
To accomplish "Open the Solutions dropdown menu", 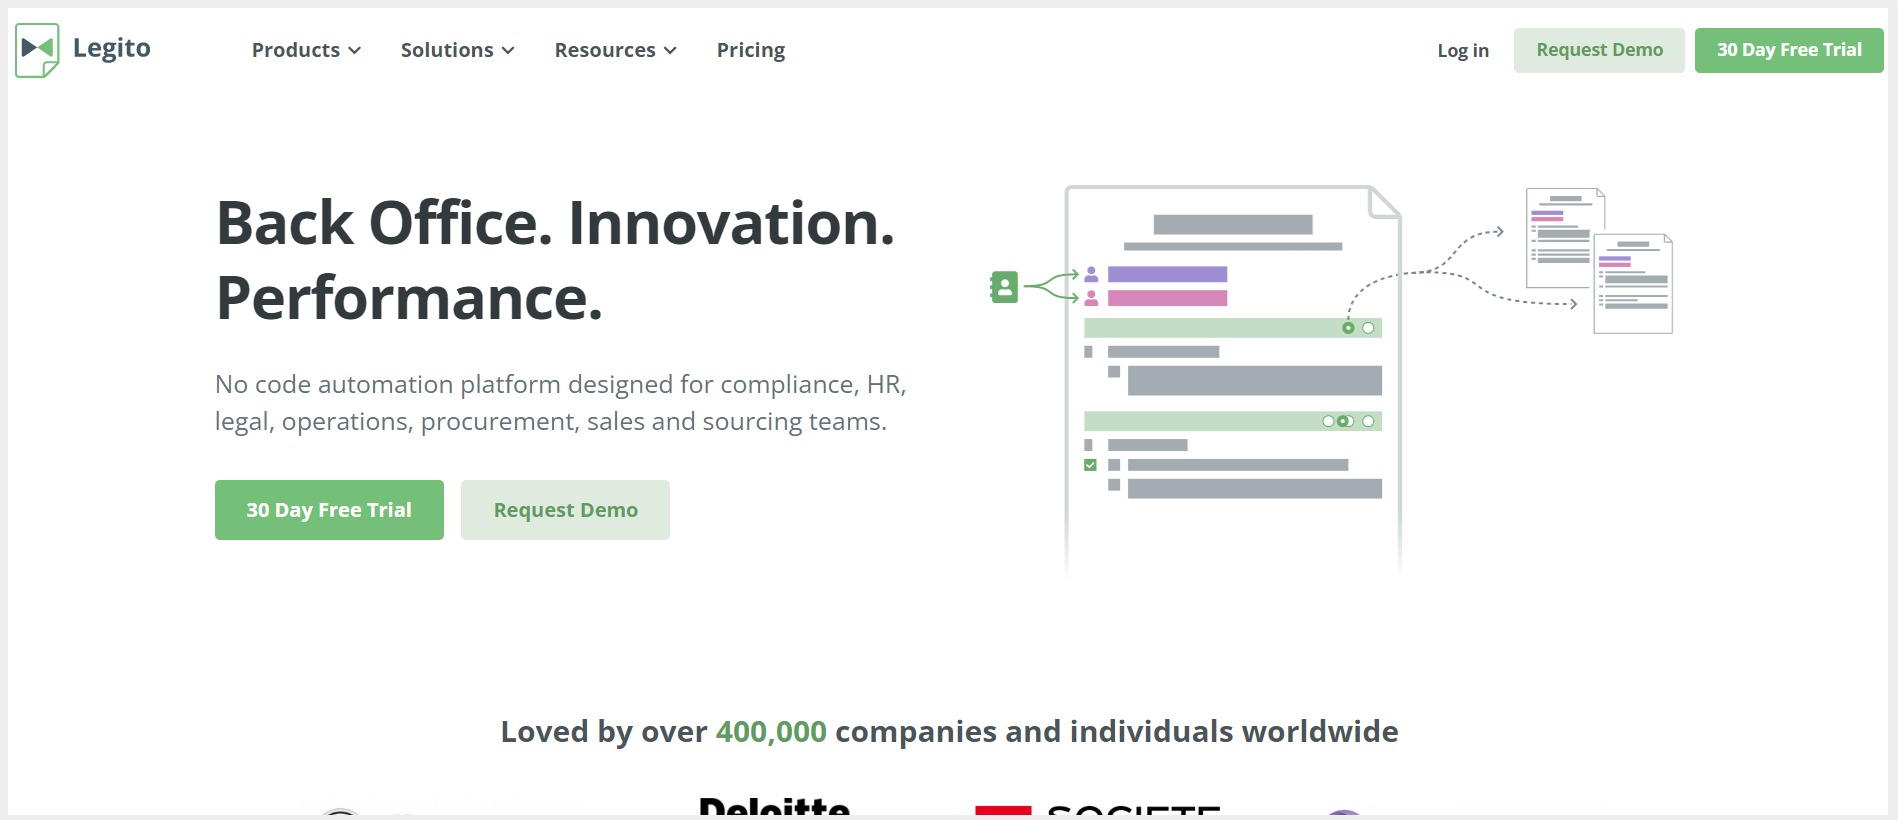I will click(457, 50).
